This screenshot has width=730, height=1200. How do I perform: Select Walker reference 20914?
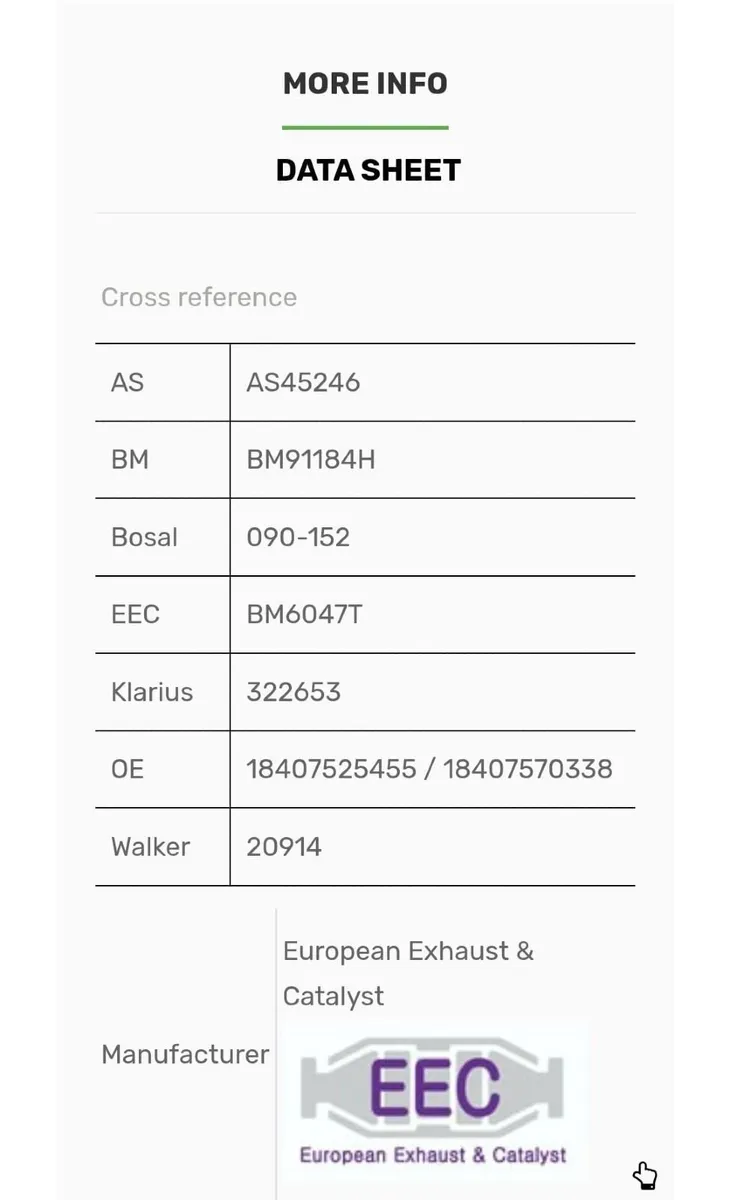click(x=284, y=847)
